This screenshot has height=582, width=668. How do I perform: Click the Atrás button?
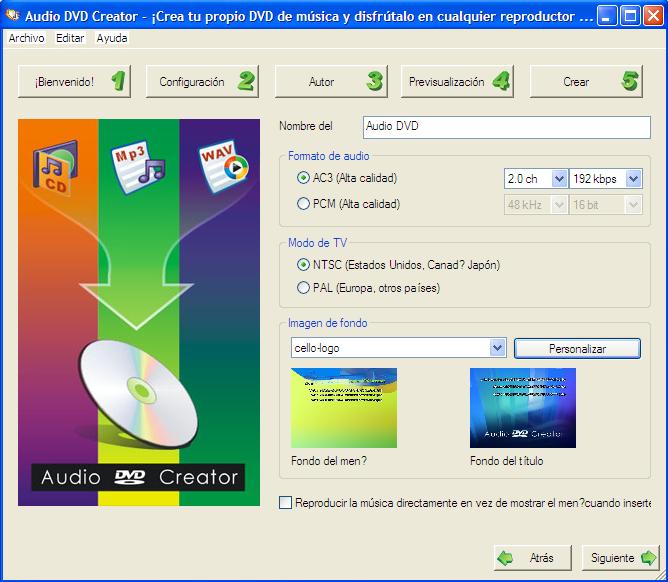[x=533, y=558]
